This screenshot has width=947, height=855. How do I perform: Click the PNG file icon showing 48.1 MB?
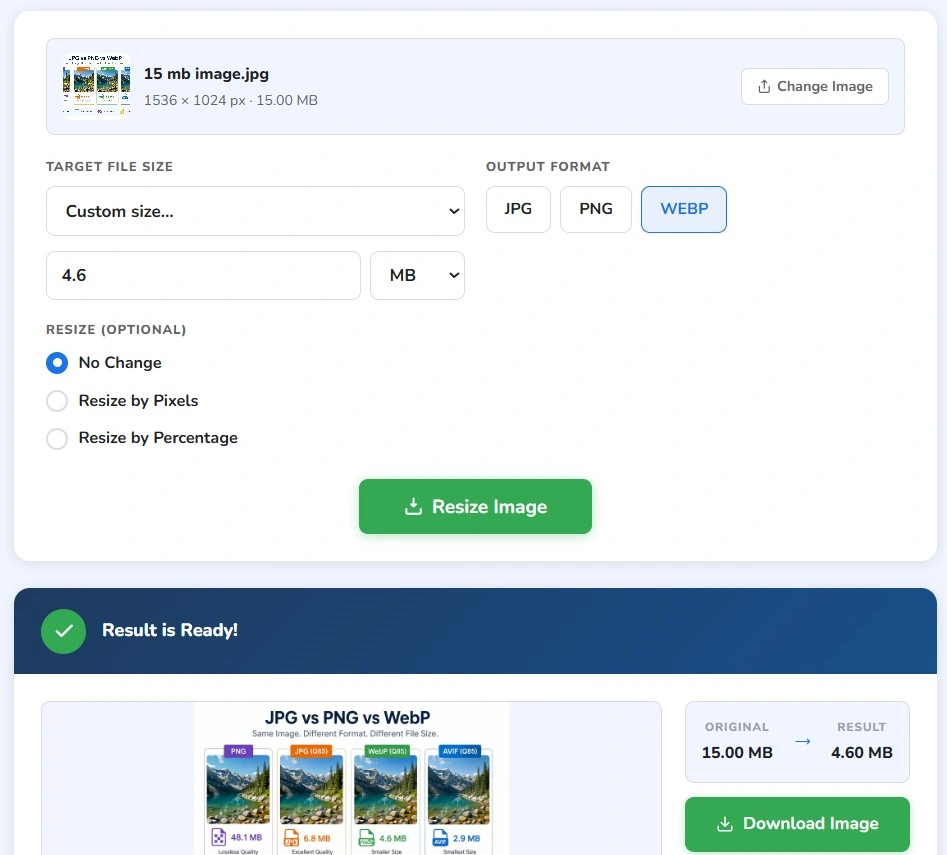[x=218, y=837]
